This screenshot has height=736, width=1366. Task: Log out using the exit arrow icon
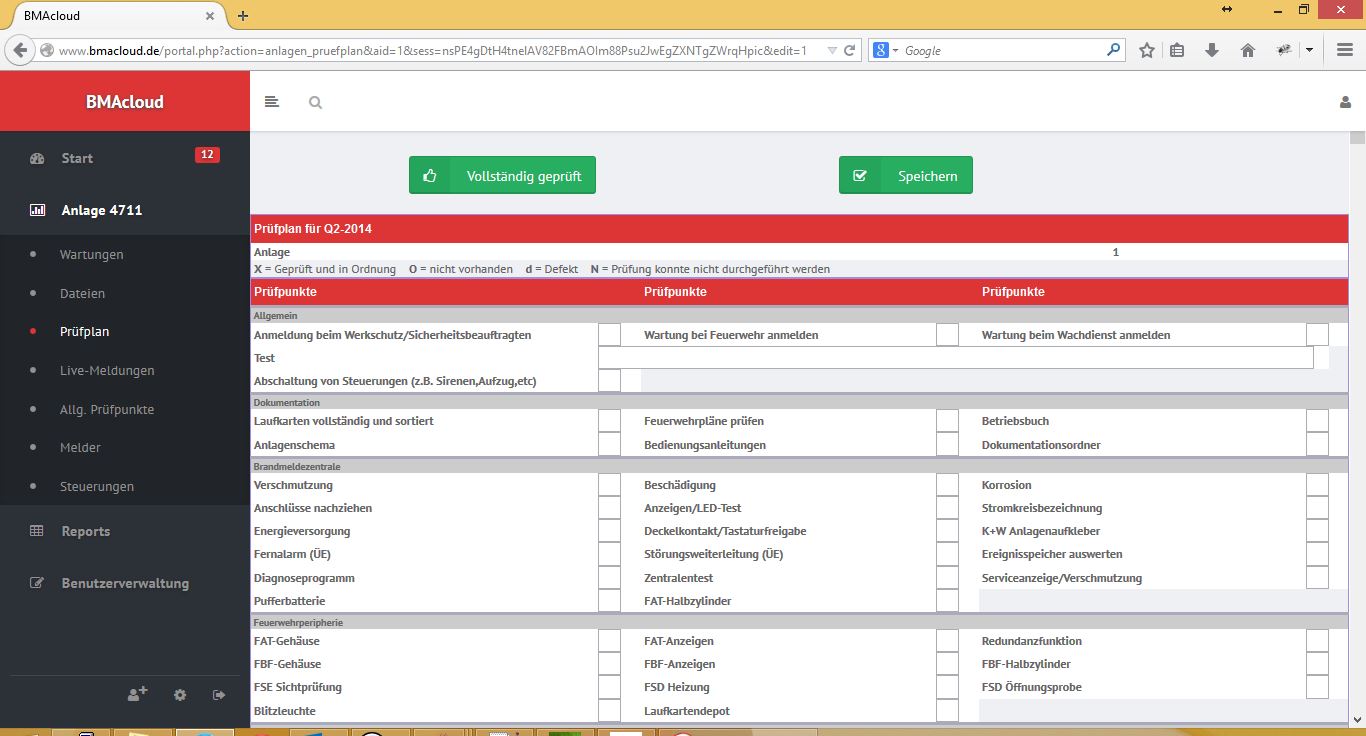pos(218,694)
